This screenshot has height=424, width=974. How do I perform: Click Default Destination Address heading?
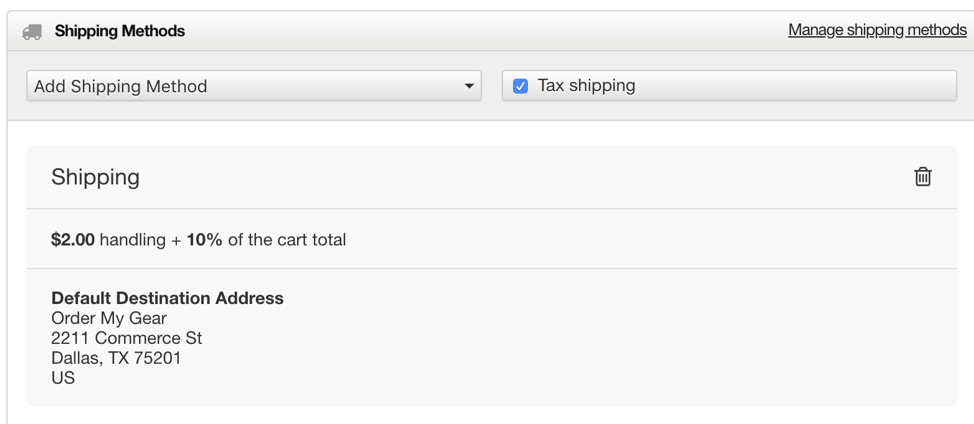click(167, 299)
